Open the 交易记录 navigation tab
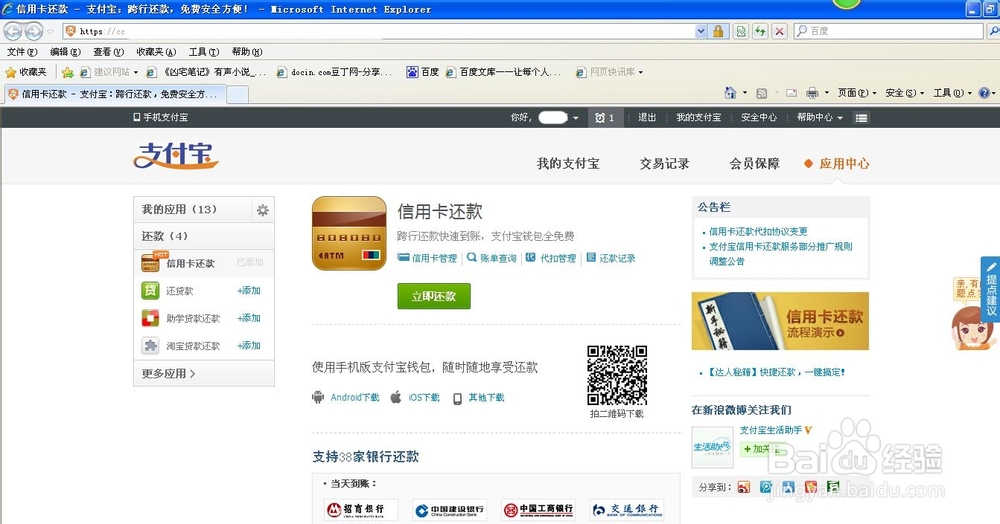This screenshot has height=524, width=1000. 665,164
